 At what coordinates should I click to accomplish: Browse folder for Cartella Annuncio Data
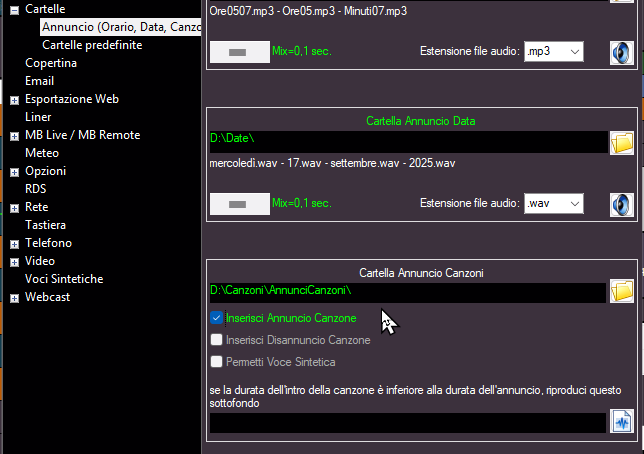click(622, 142)
